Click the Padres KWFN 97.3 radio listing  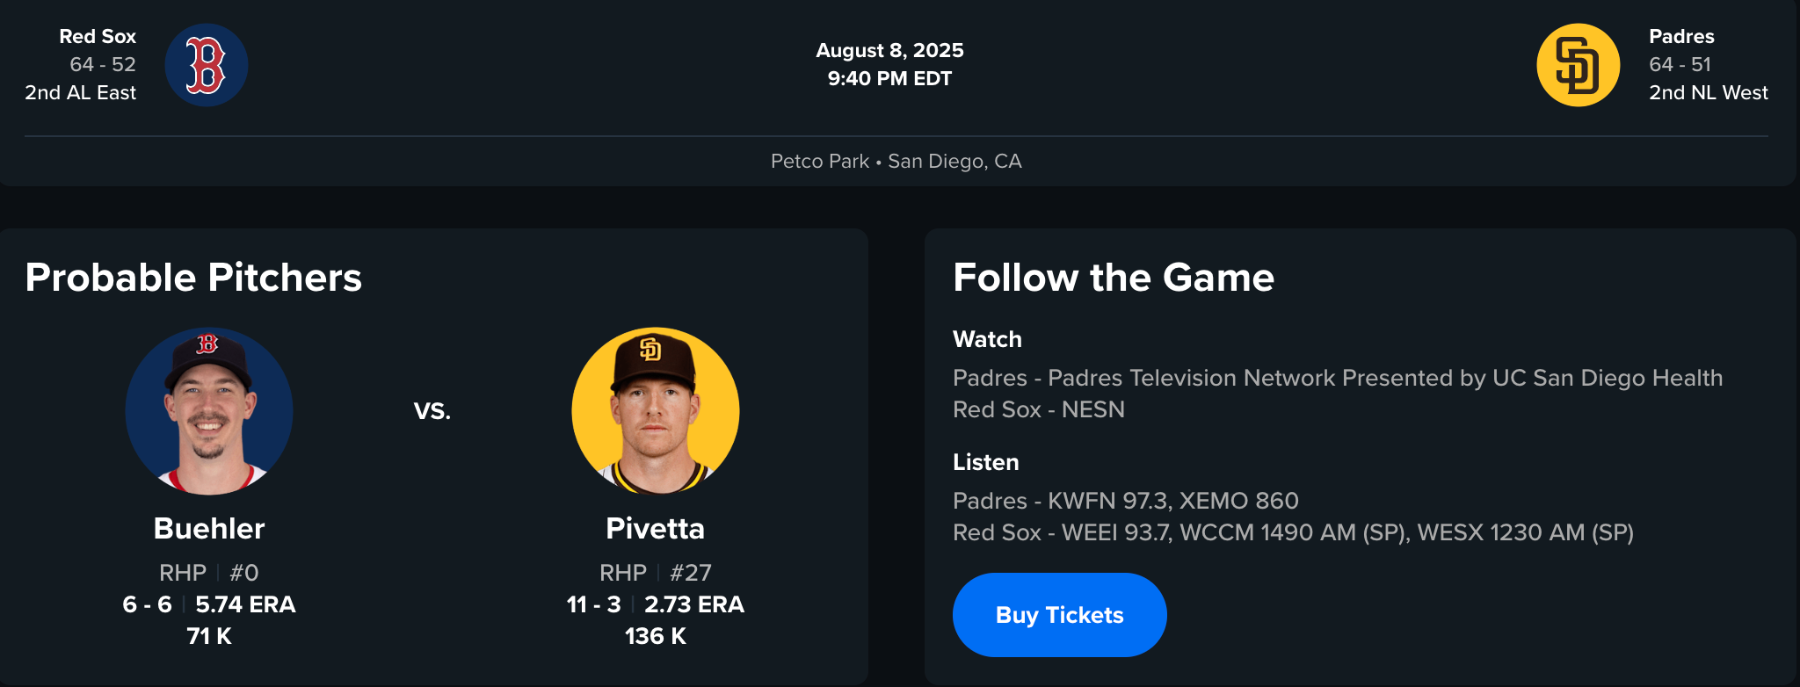(x=1125, y=500)
